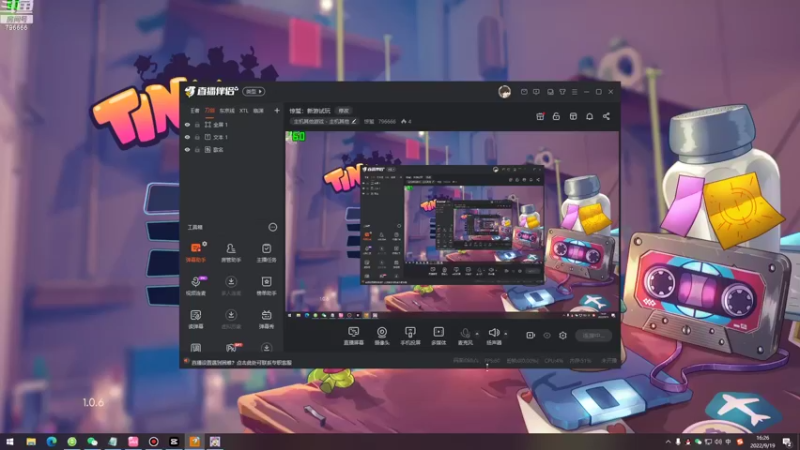Screen dimensions: 800x450
Task: Add a 多媒体 media source
Action: [438, 336]
